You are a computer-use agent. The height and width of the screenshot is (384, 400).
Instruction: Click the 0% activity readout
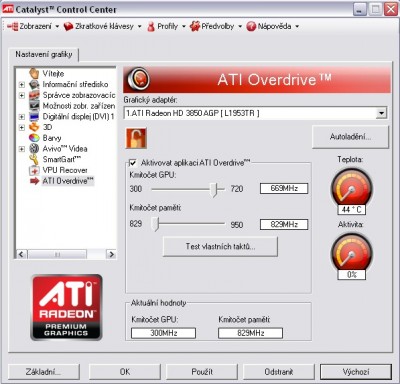click(352, 275)
